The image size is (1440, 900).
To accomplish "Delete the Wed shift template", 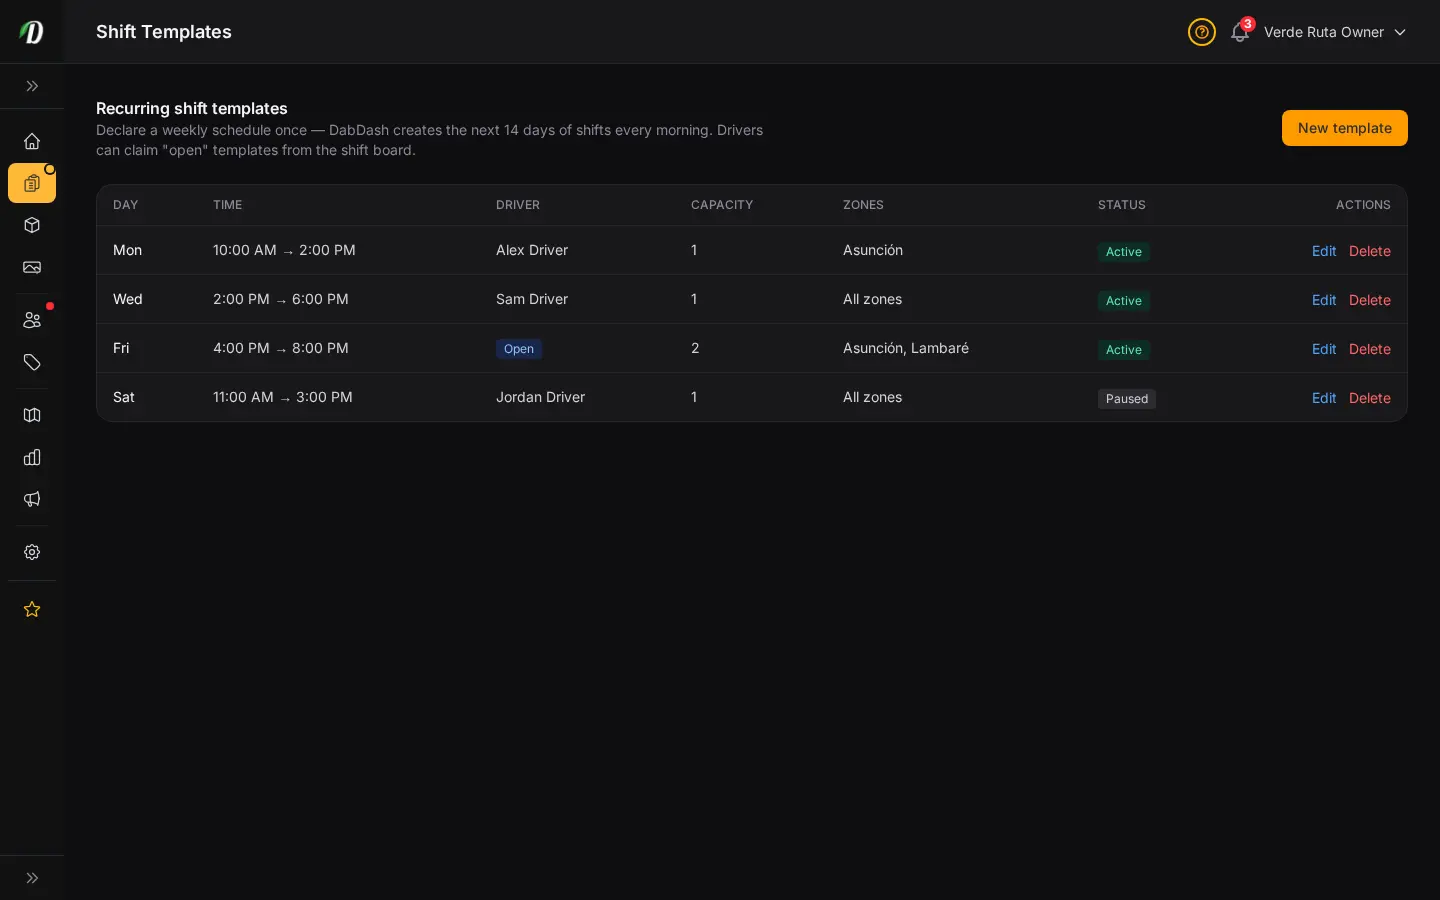I will pyautogui.click(x=1370, y=300).
